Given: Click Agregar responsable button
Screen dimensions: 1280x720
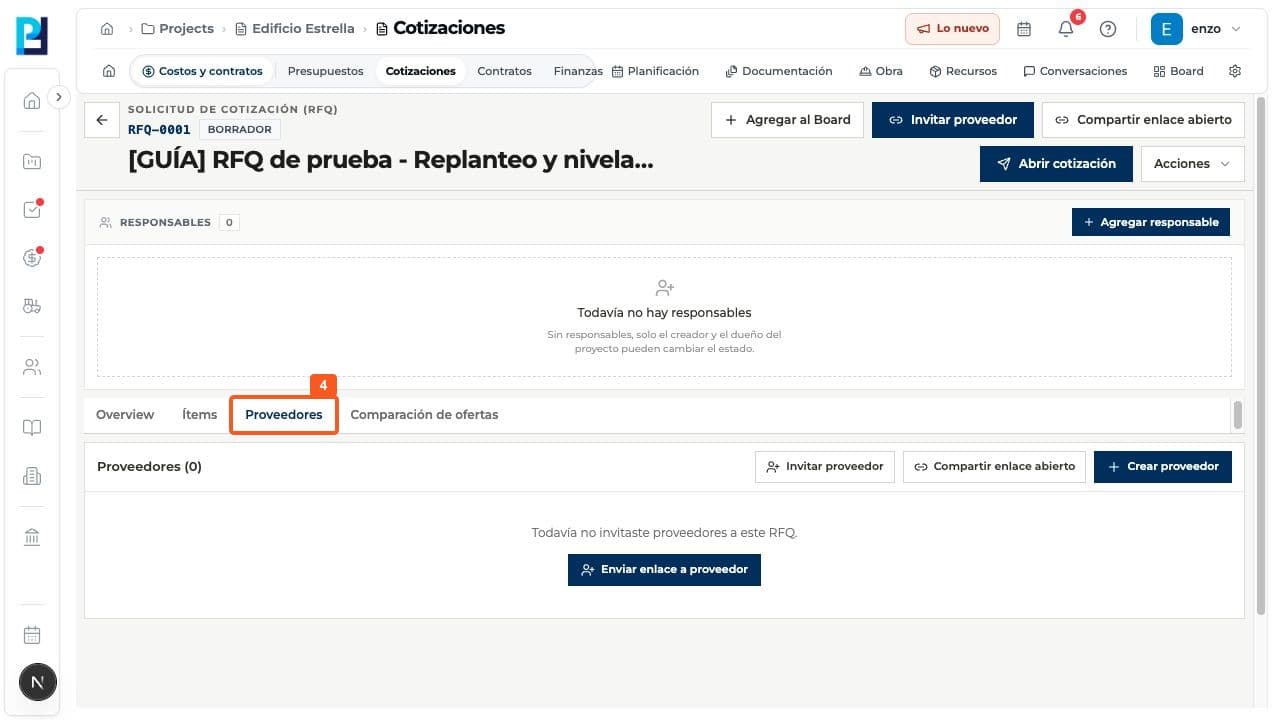Looking at the screenshot, I should coord(1151,222).
